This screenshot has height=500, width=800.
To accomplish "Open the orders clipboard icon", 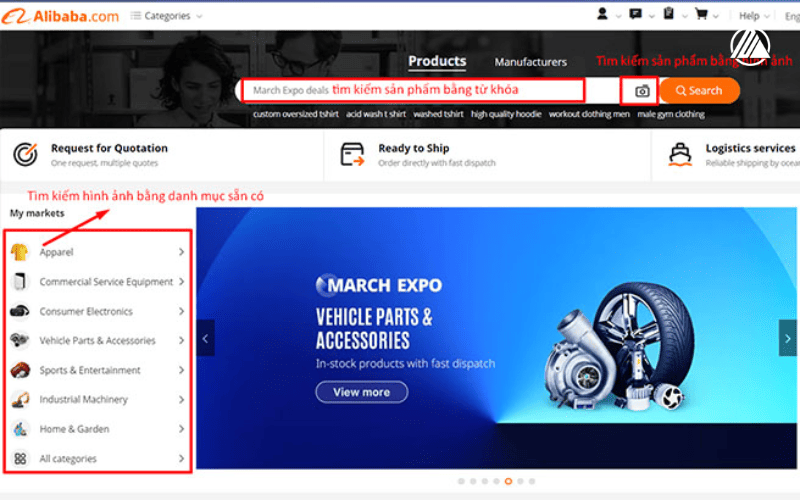I will 668,13.
